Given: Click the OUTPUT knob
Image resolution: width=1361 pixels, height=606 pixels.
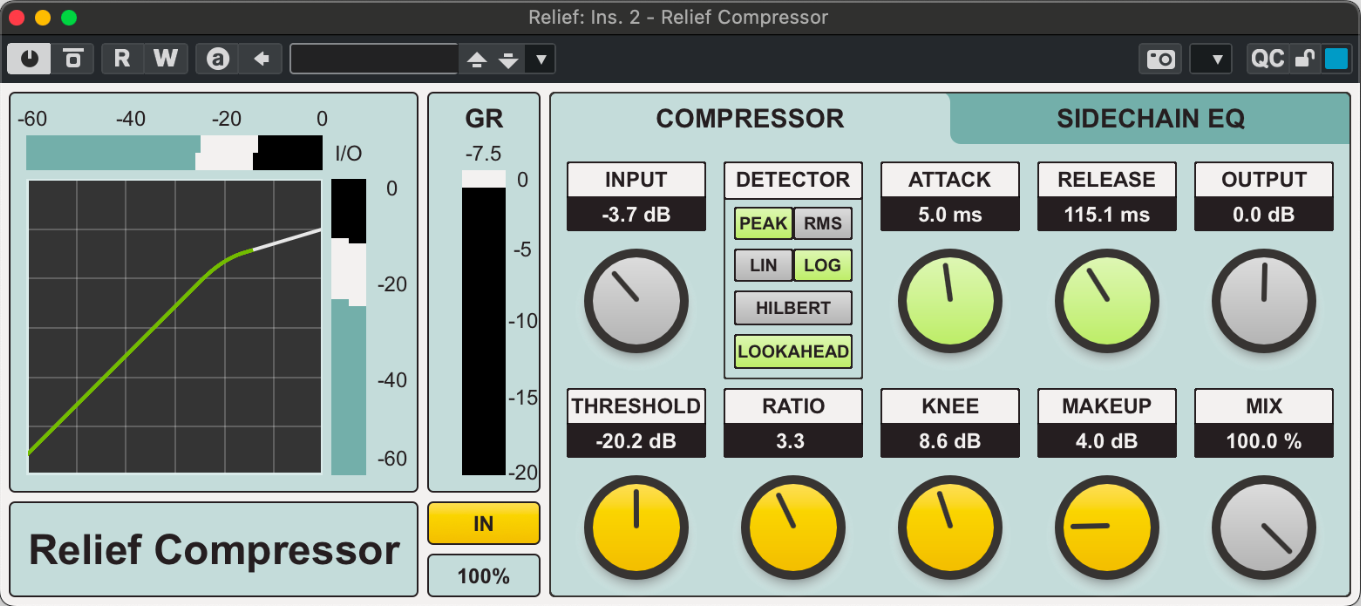Looking at the screenshot, I should pyautogui.click(x=1264, y=301).
